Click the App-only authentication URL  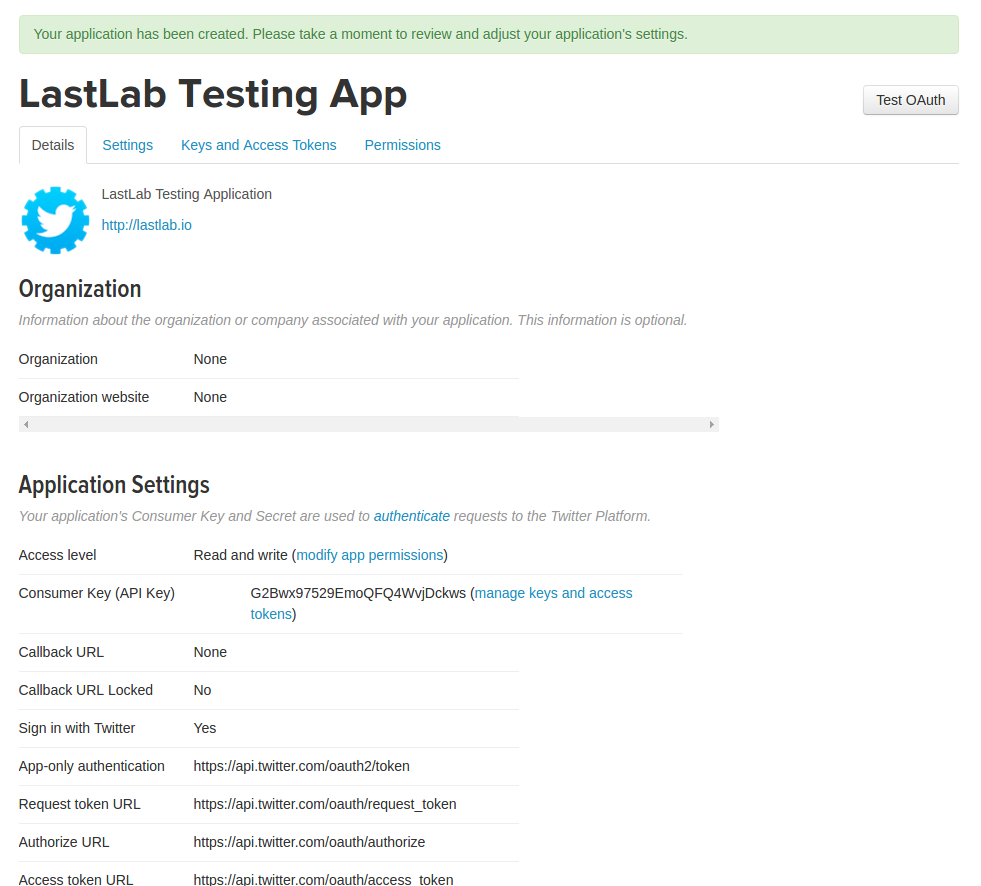point(301,766)
